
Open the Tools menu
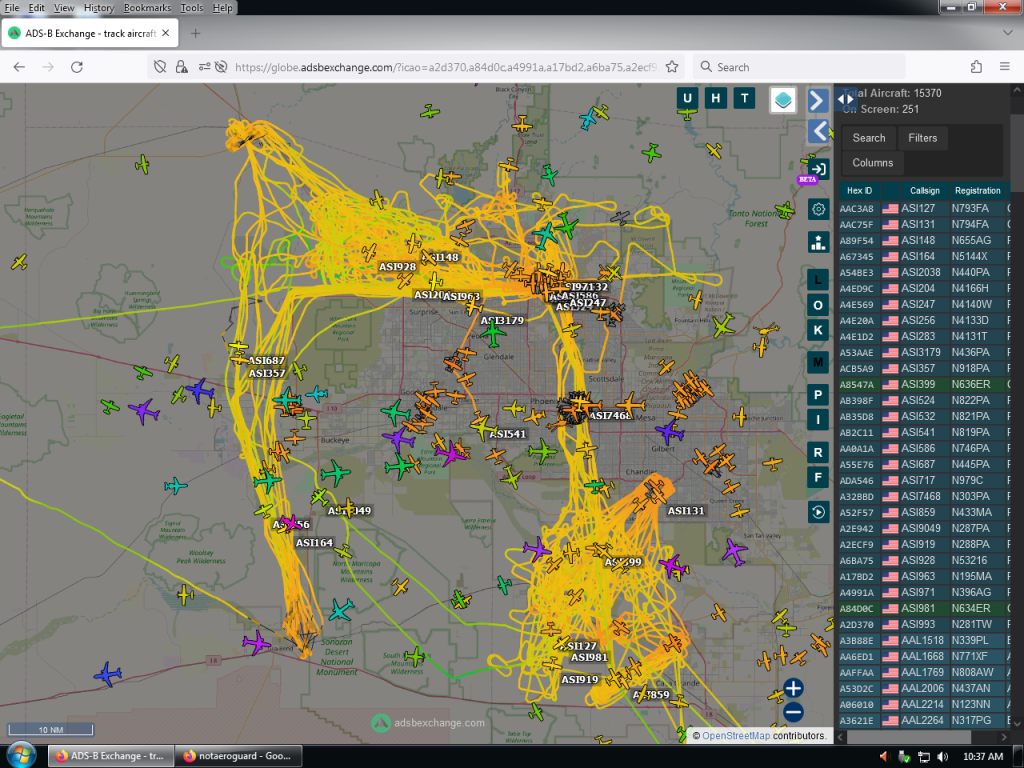(191, 8)
